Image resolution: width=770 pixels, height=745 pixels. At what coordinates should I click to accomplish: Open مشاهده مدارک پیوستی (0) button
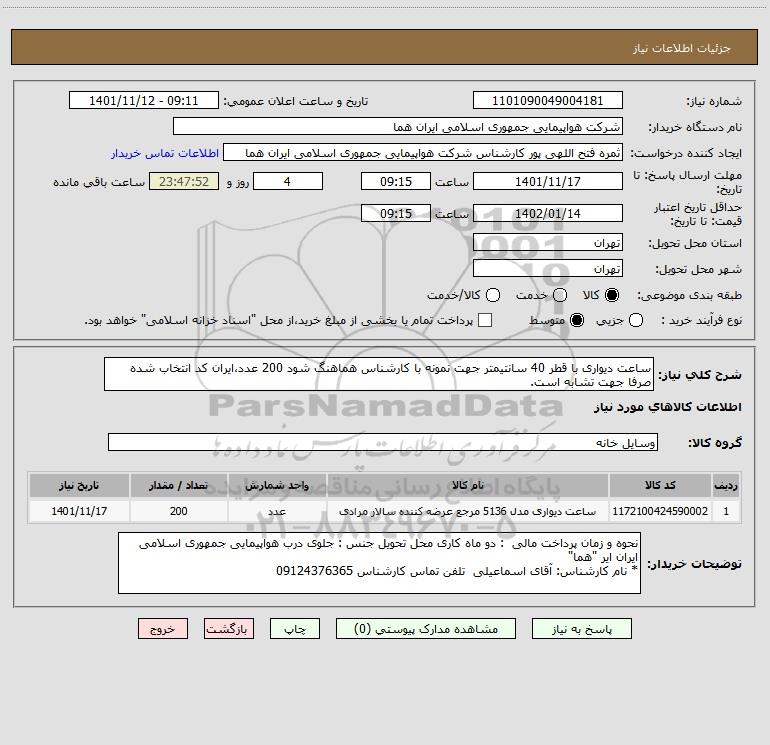point(426,629)
